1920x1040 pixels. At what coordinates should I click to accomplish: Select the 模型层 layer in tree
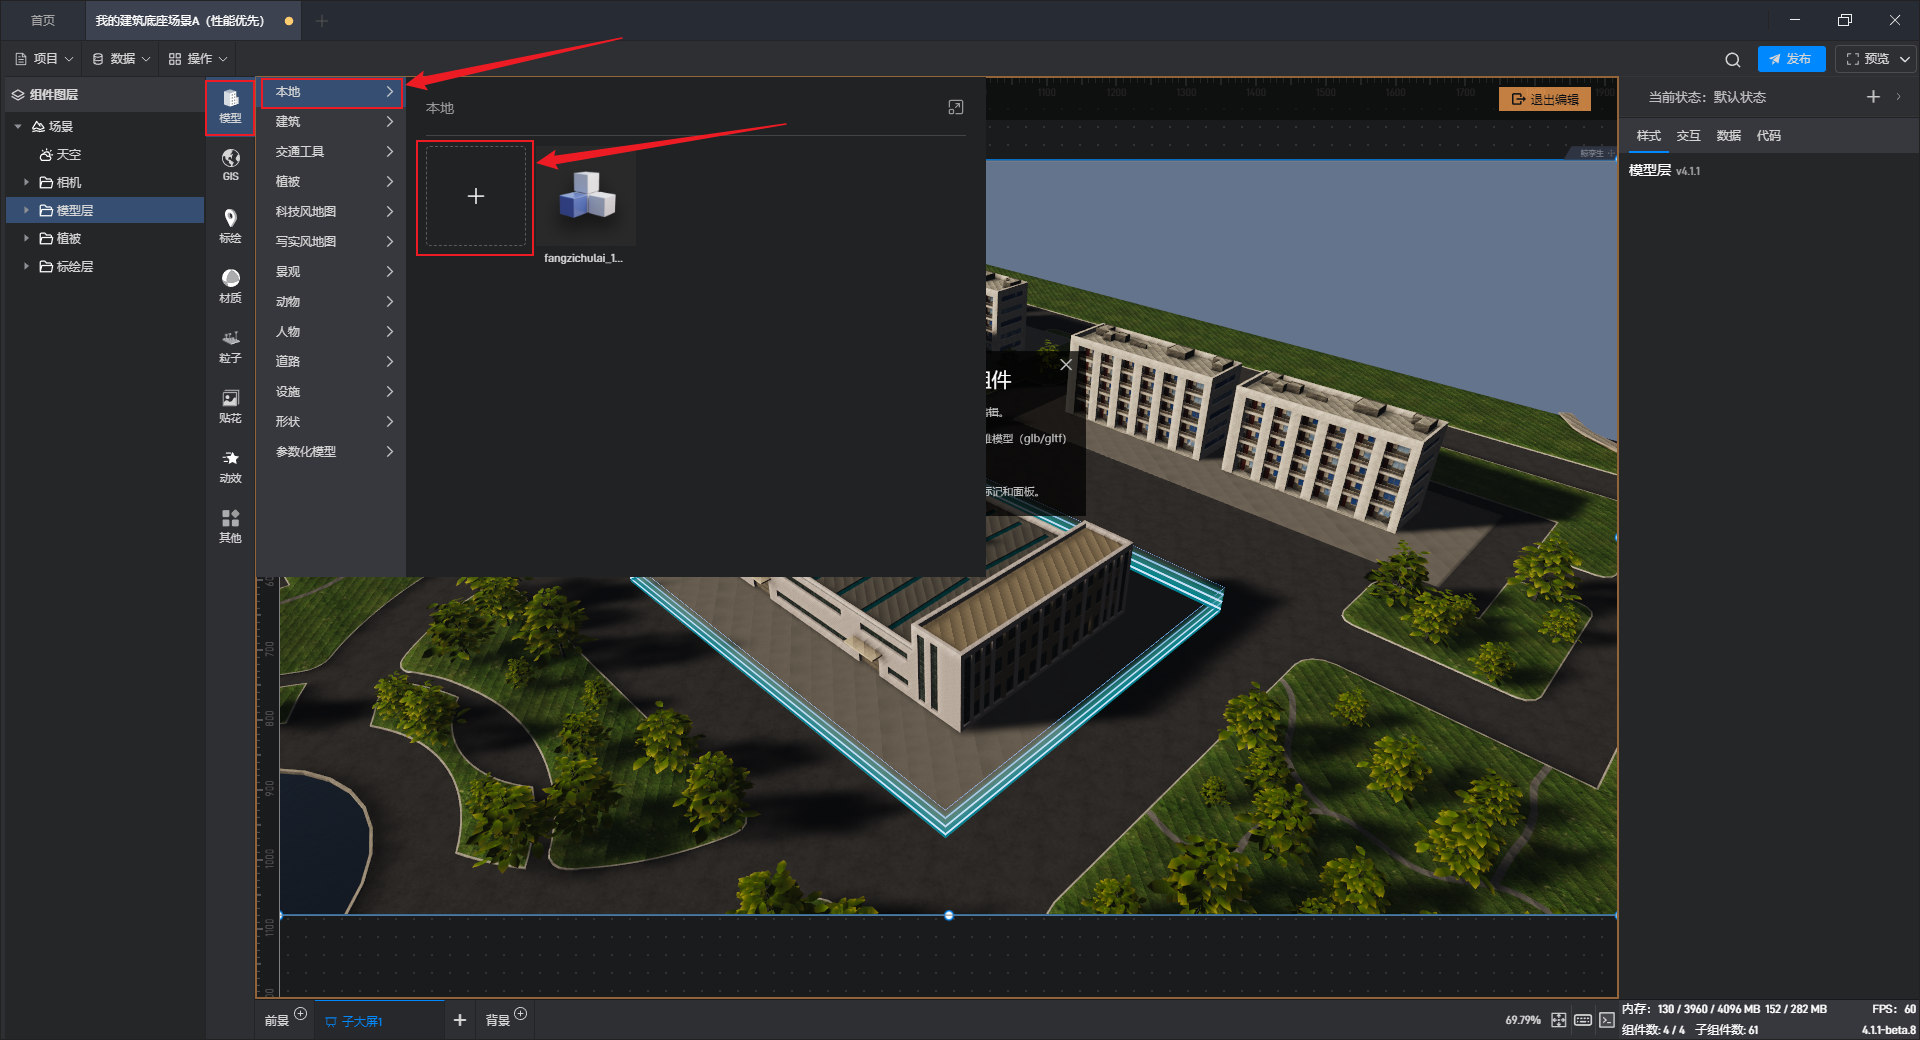[x=105, y=211]
